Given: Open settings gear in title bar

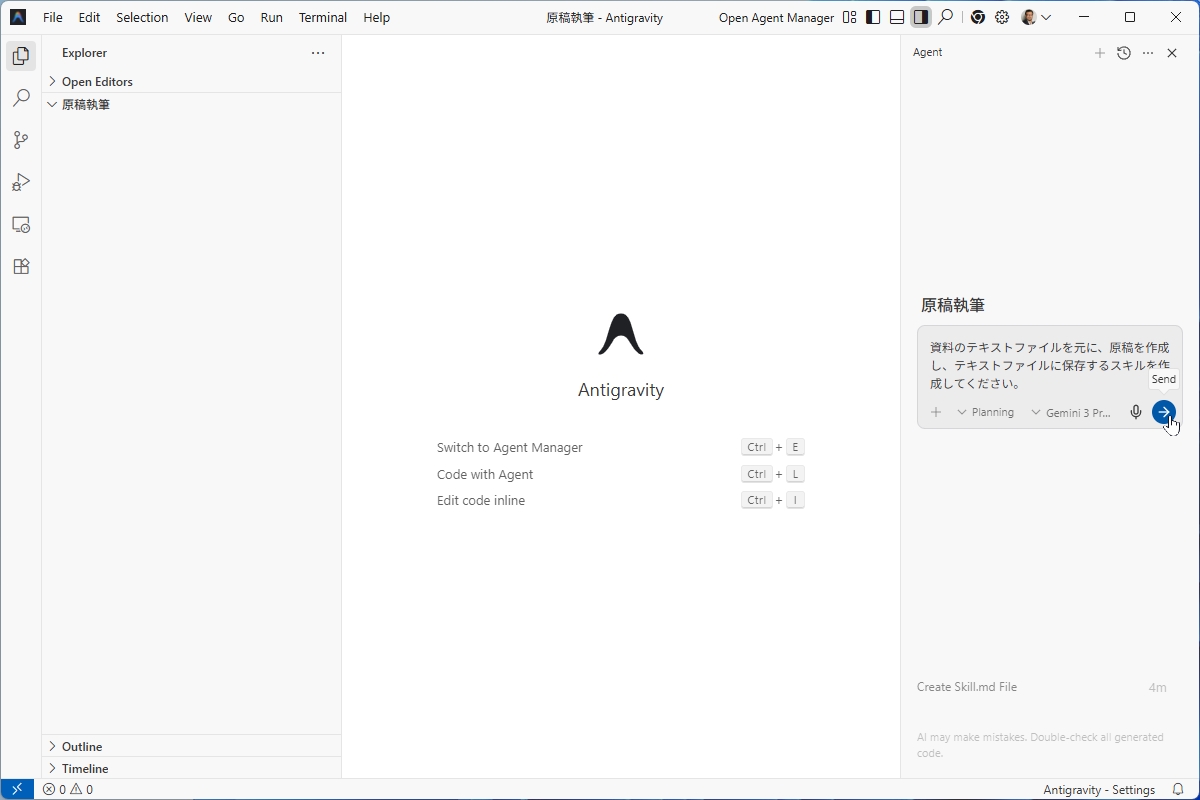Looking at the screenshot, I should pos(1002,17).
